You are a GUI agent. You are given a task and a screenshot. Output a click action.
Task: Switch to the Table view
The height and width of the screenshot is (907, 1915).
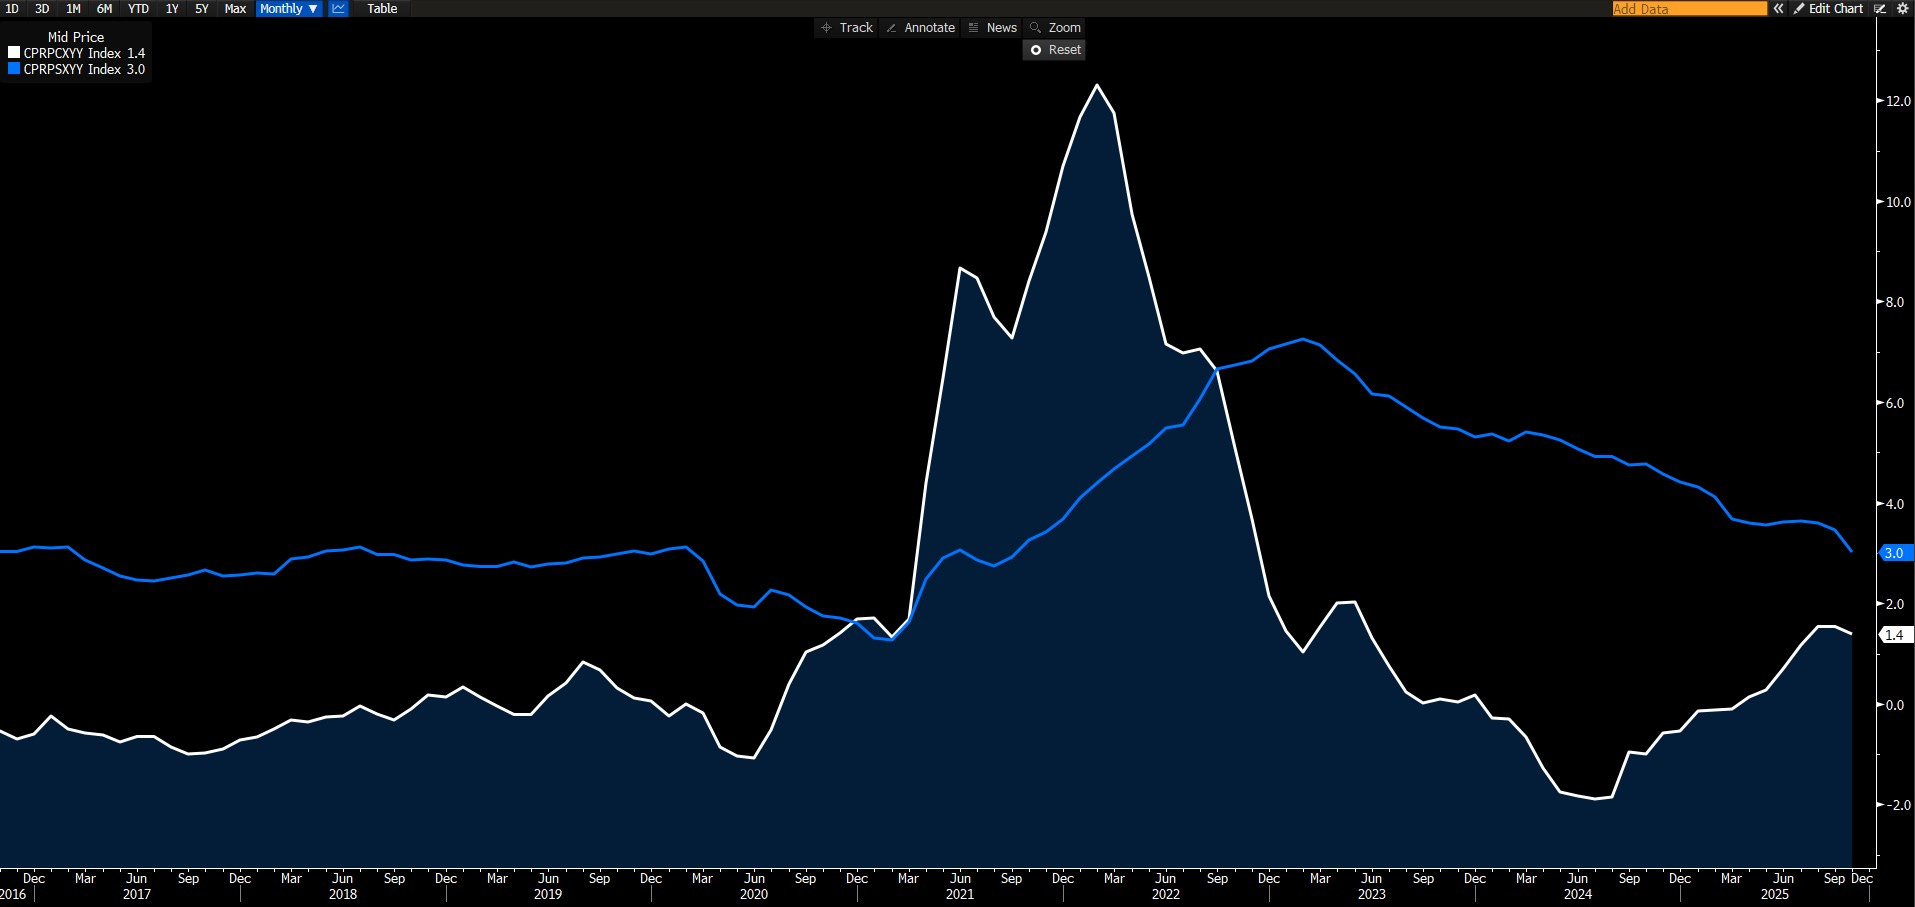click(382, 8)
